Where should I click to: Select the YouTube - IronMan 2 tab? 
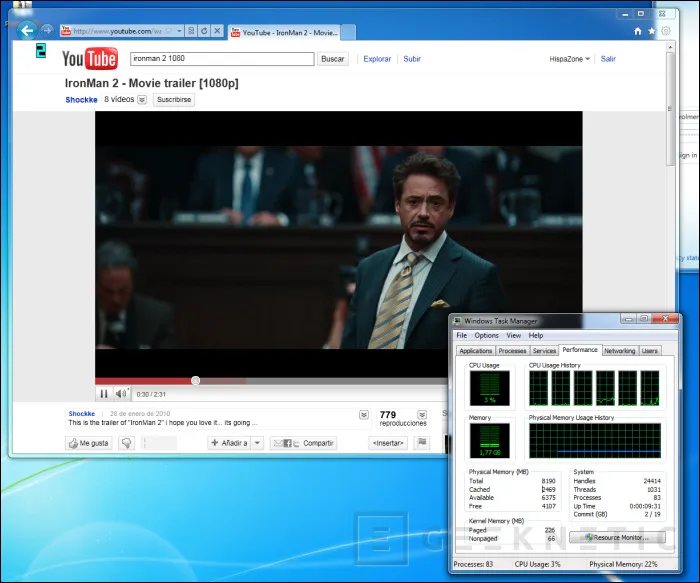click(x=284, y=33)
